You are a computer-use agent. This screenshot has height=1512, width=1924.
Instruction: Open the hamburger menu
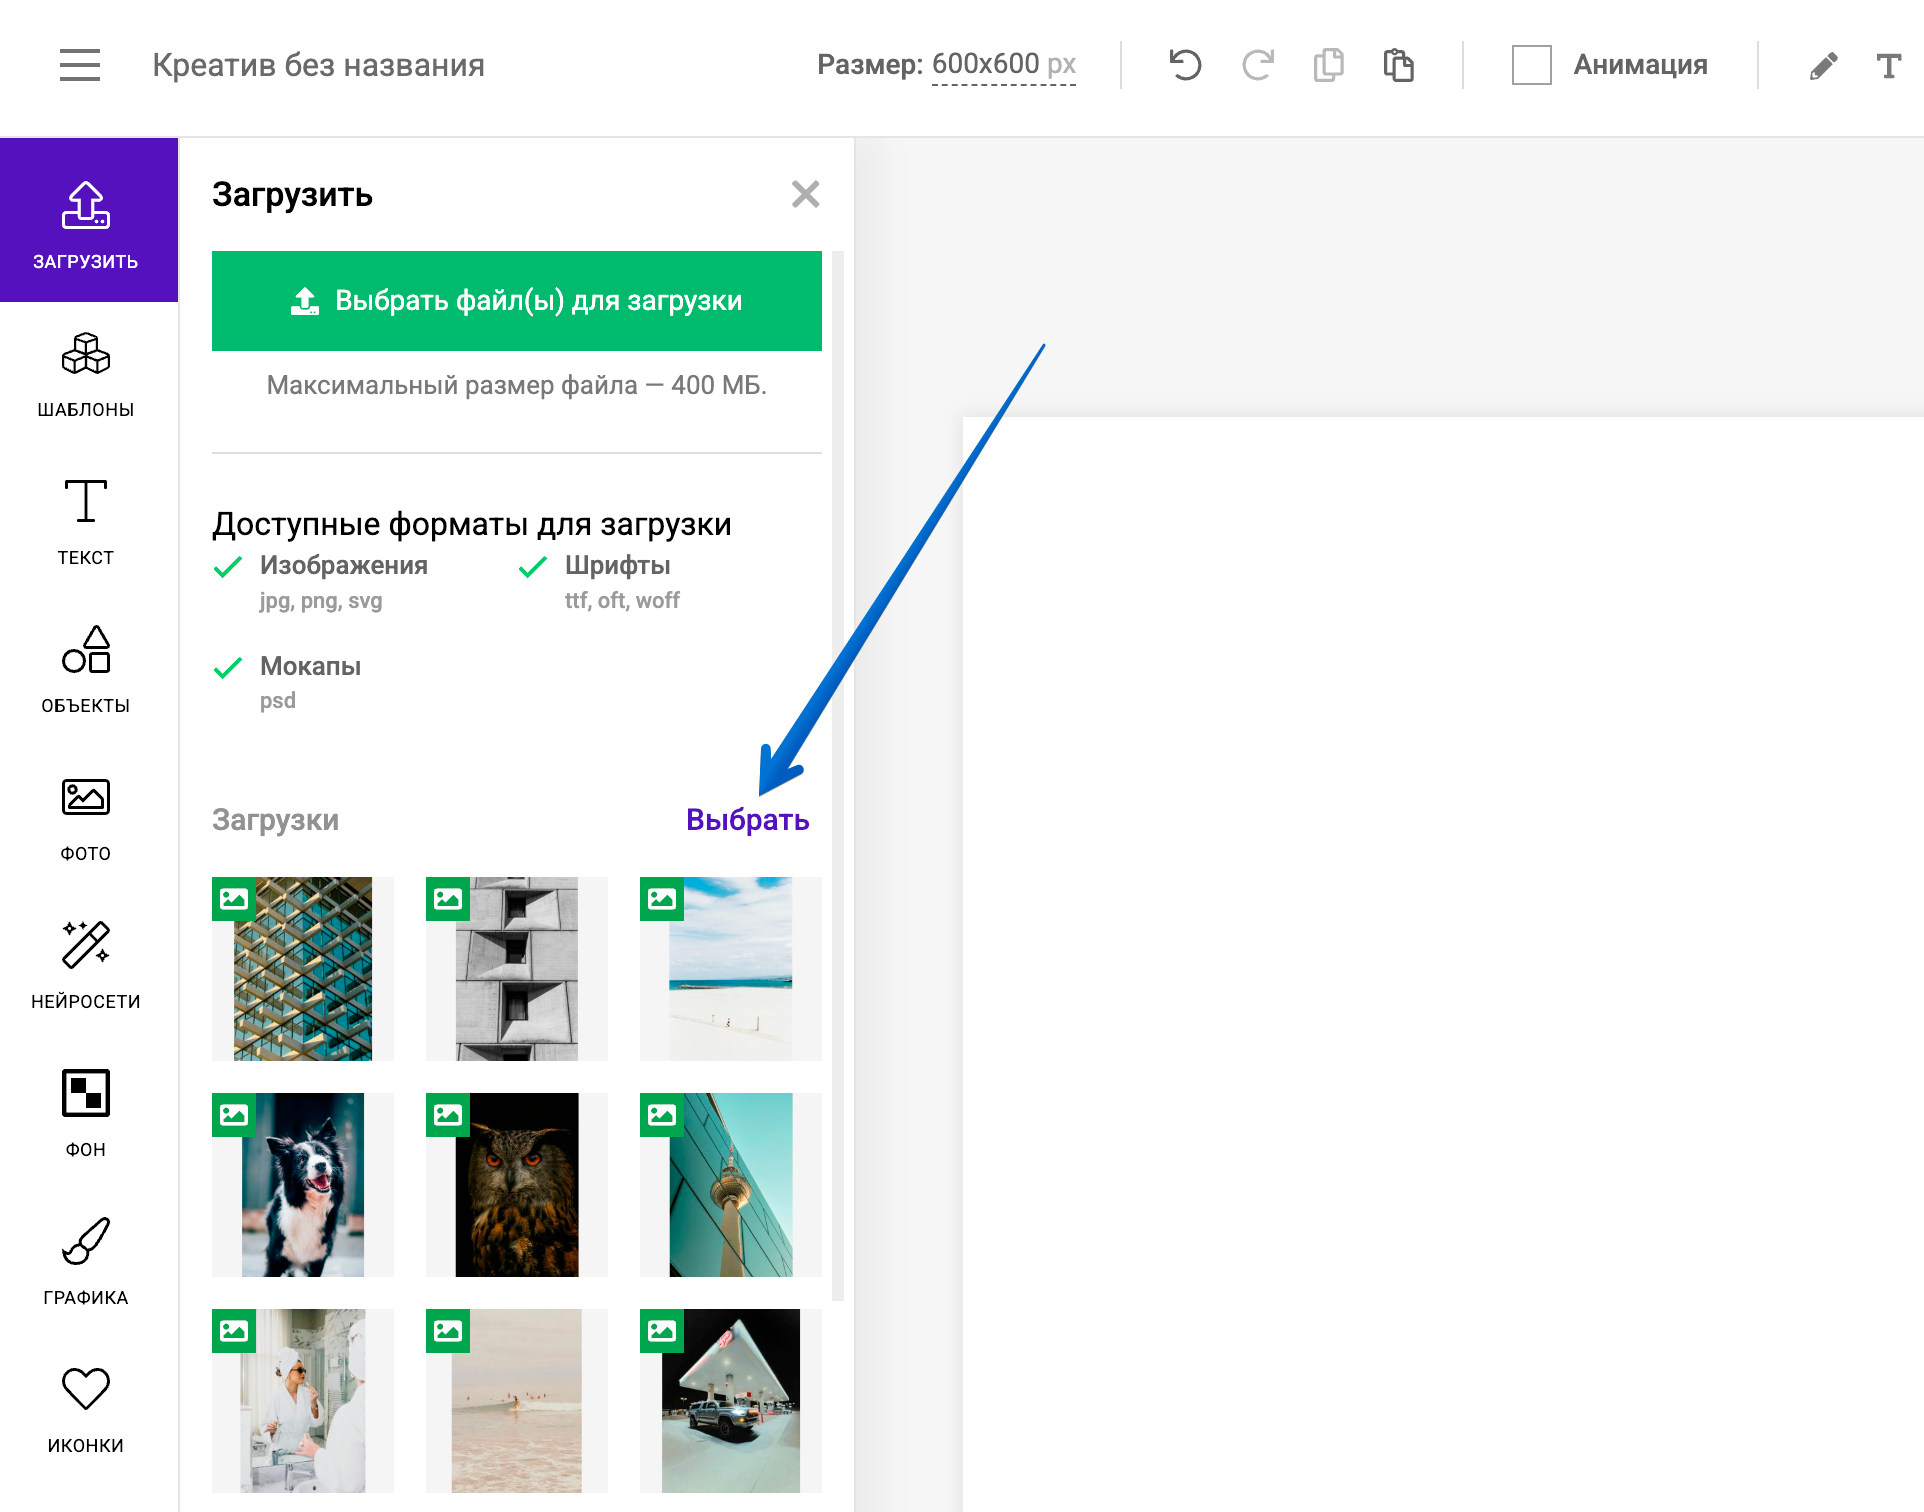[x=80, y=65]
